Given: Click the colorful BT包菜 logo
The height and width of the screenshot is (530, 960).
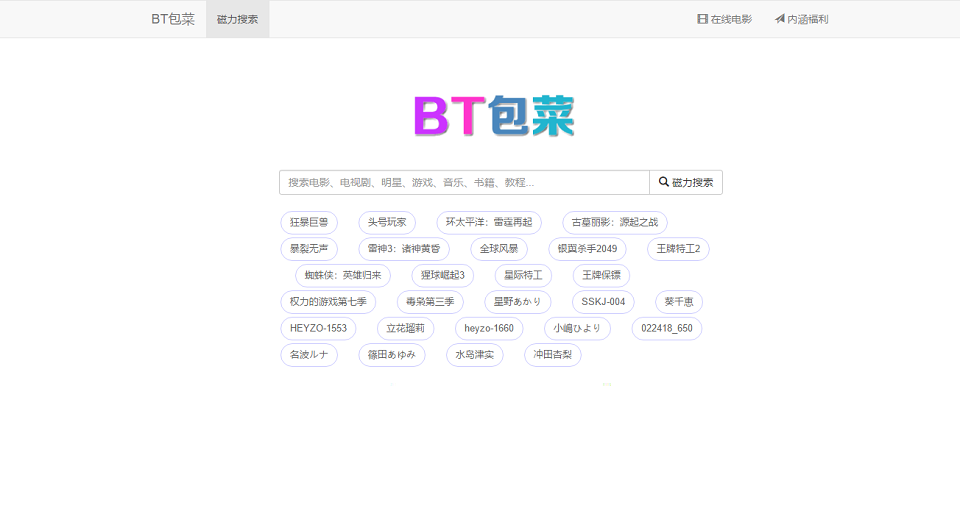Looking at the screenshot, I should tap(494, 117).
